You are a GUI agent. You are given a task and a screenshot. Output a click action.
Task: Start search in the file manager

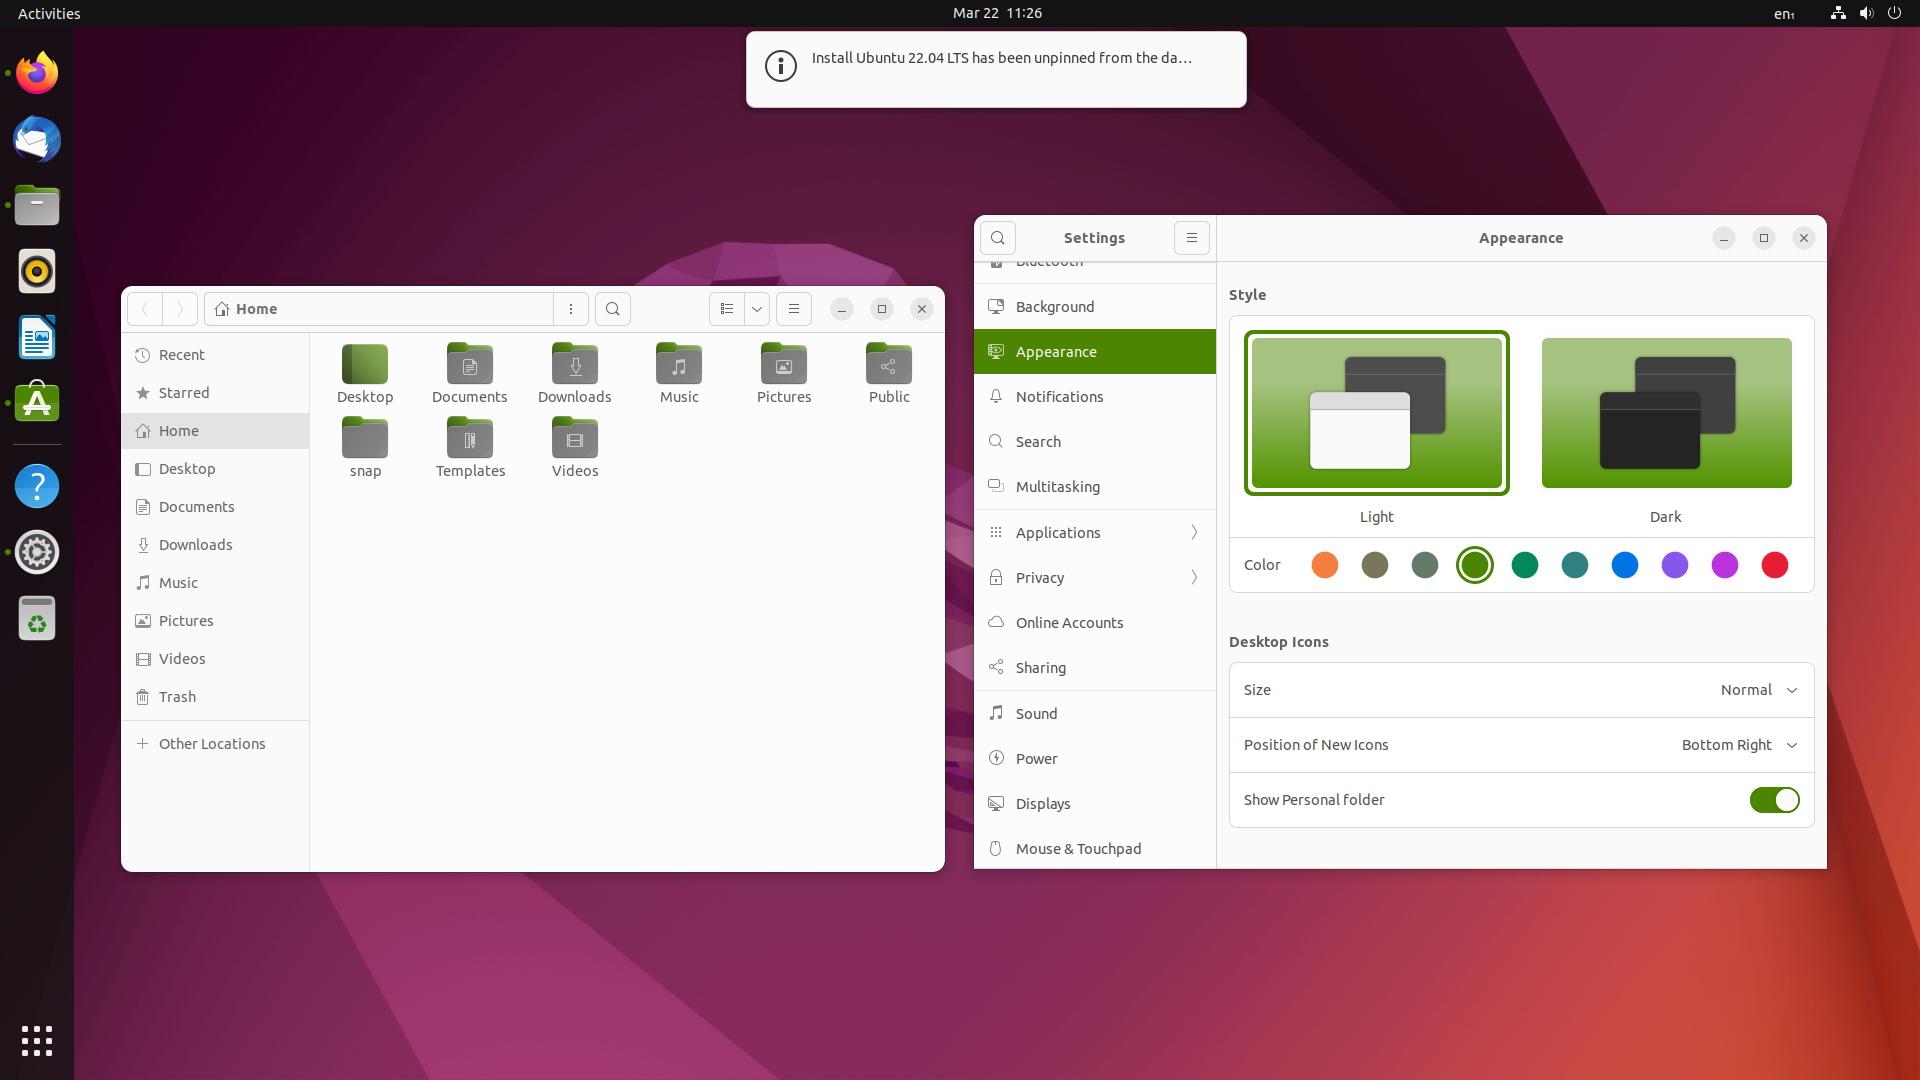pos(612,309)
